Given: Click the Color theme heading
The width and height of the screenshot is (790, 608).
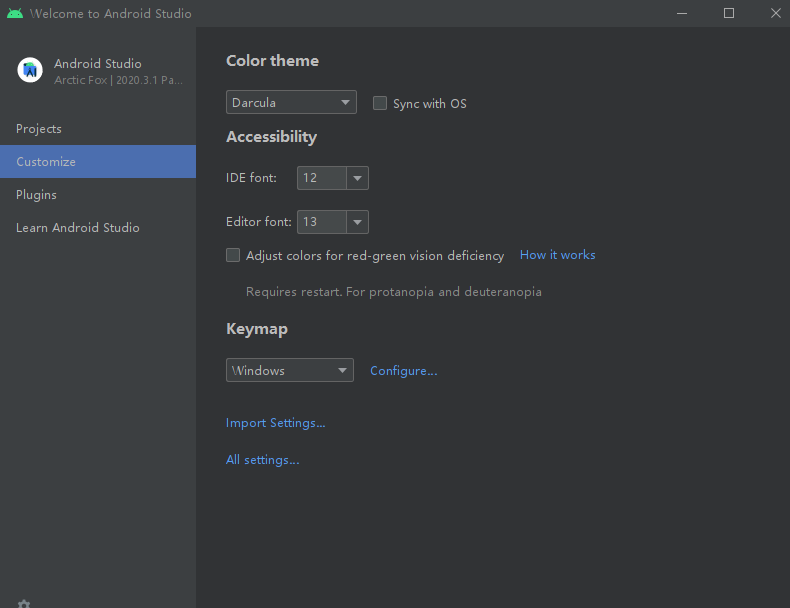Looking at the screenshot, I should [272, 61].
